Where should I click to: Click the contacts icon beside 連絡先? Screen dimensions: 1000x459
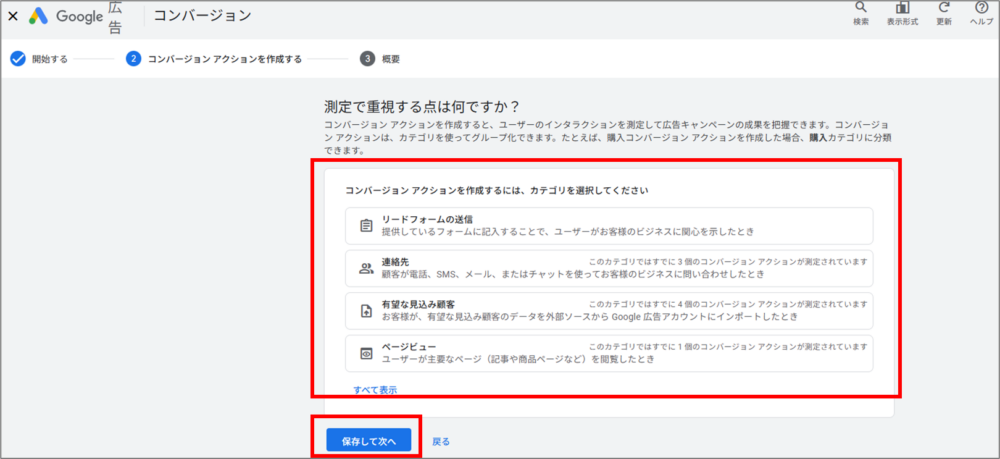point(366,268)
